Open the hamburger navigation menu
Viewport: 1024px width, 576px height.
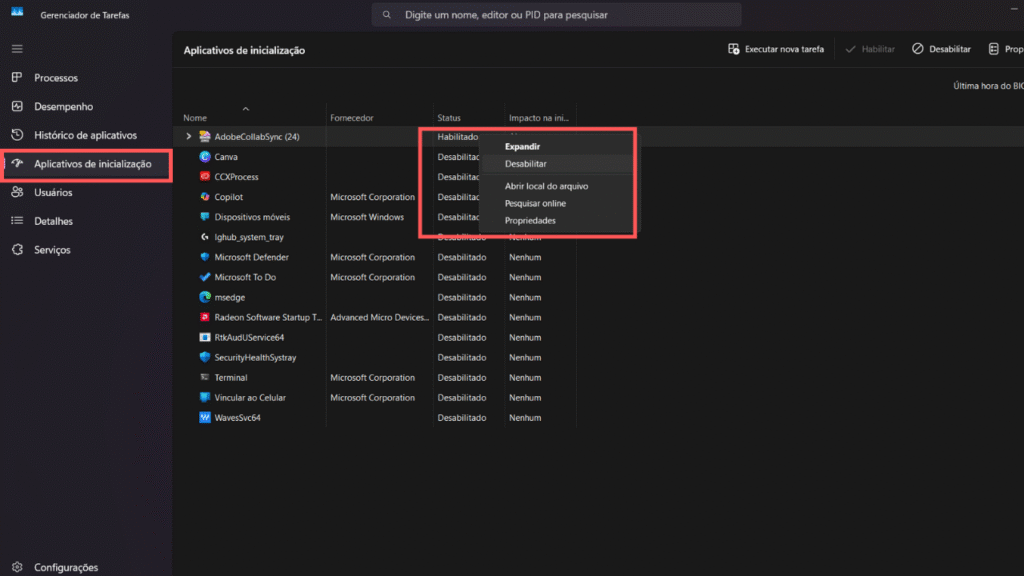tap(17, 49)
